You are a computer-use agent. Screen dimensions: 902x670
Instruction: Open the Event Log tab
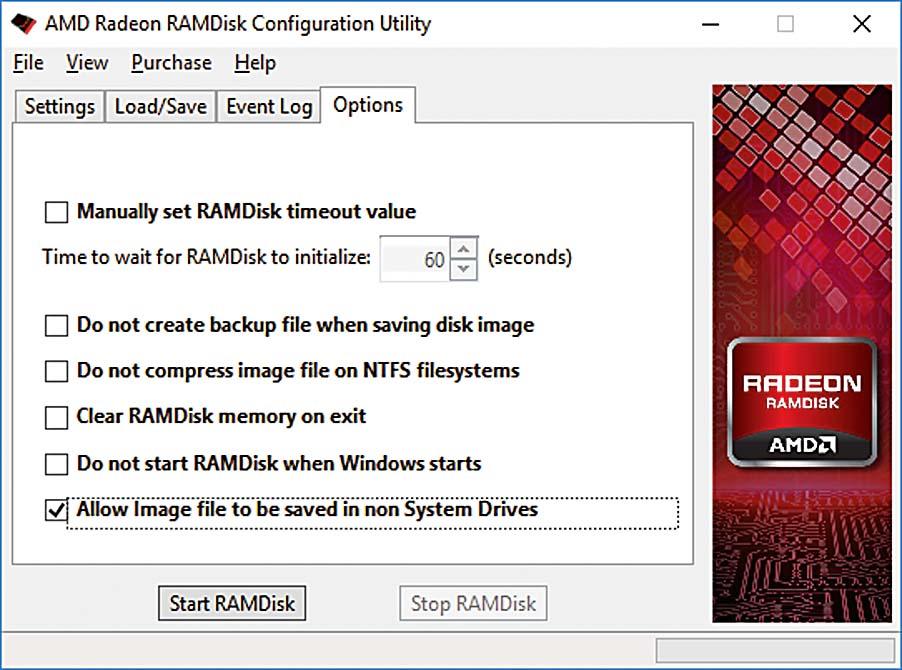269,107
